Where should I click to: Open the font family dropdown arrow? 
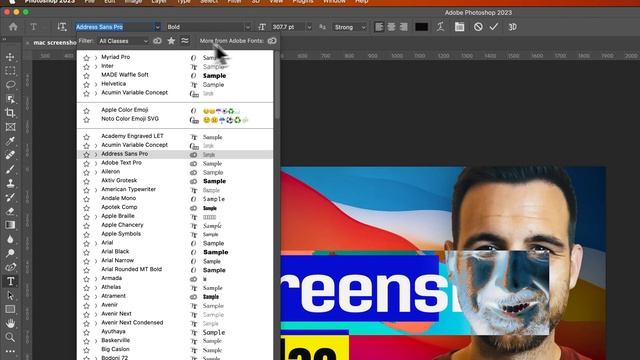157,27
